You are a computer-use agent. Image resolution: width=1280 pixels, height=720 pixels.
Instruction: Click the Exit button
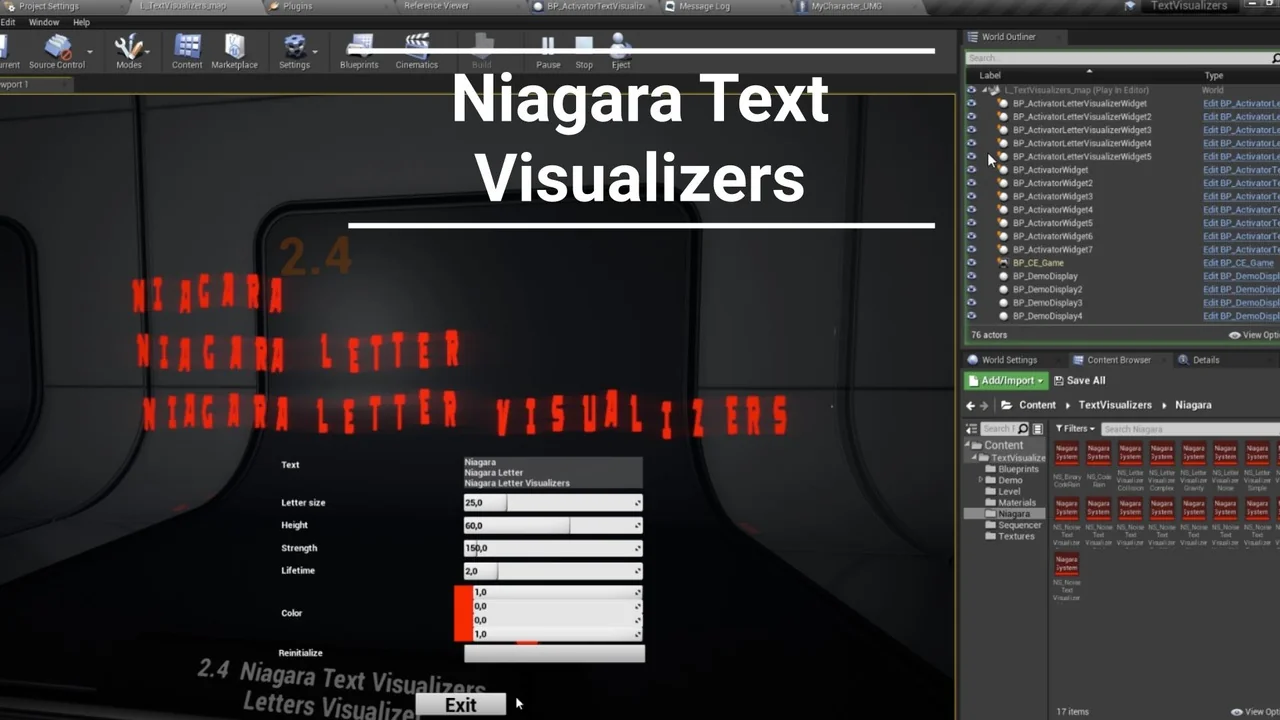click(x=460, y=705)
